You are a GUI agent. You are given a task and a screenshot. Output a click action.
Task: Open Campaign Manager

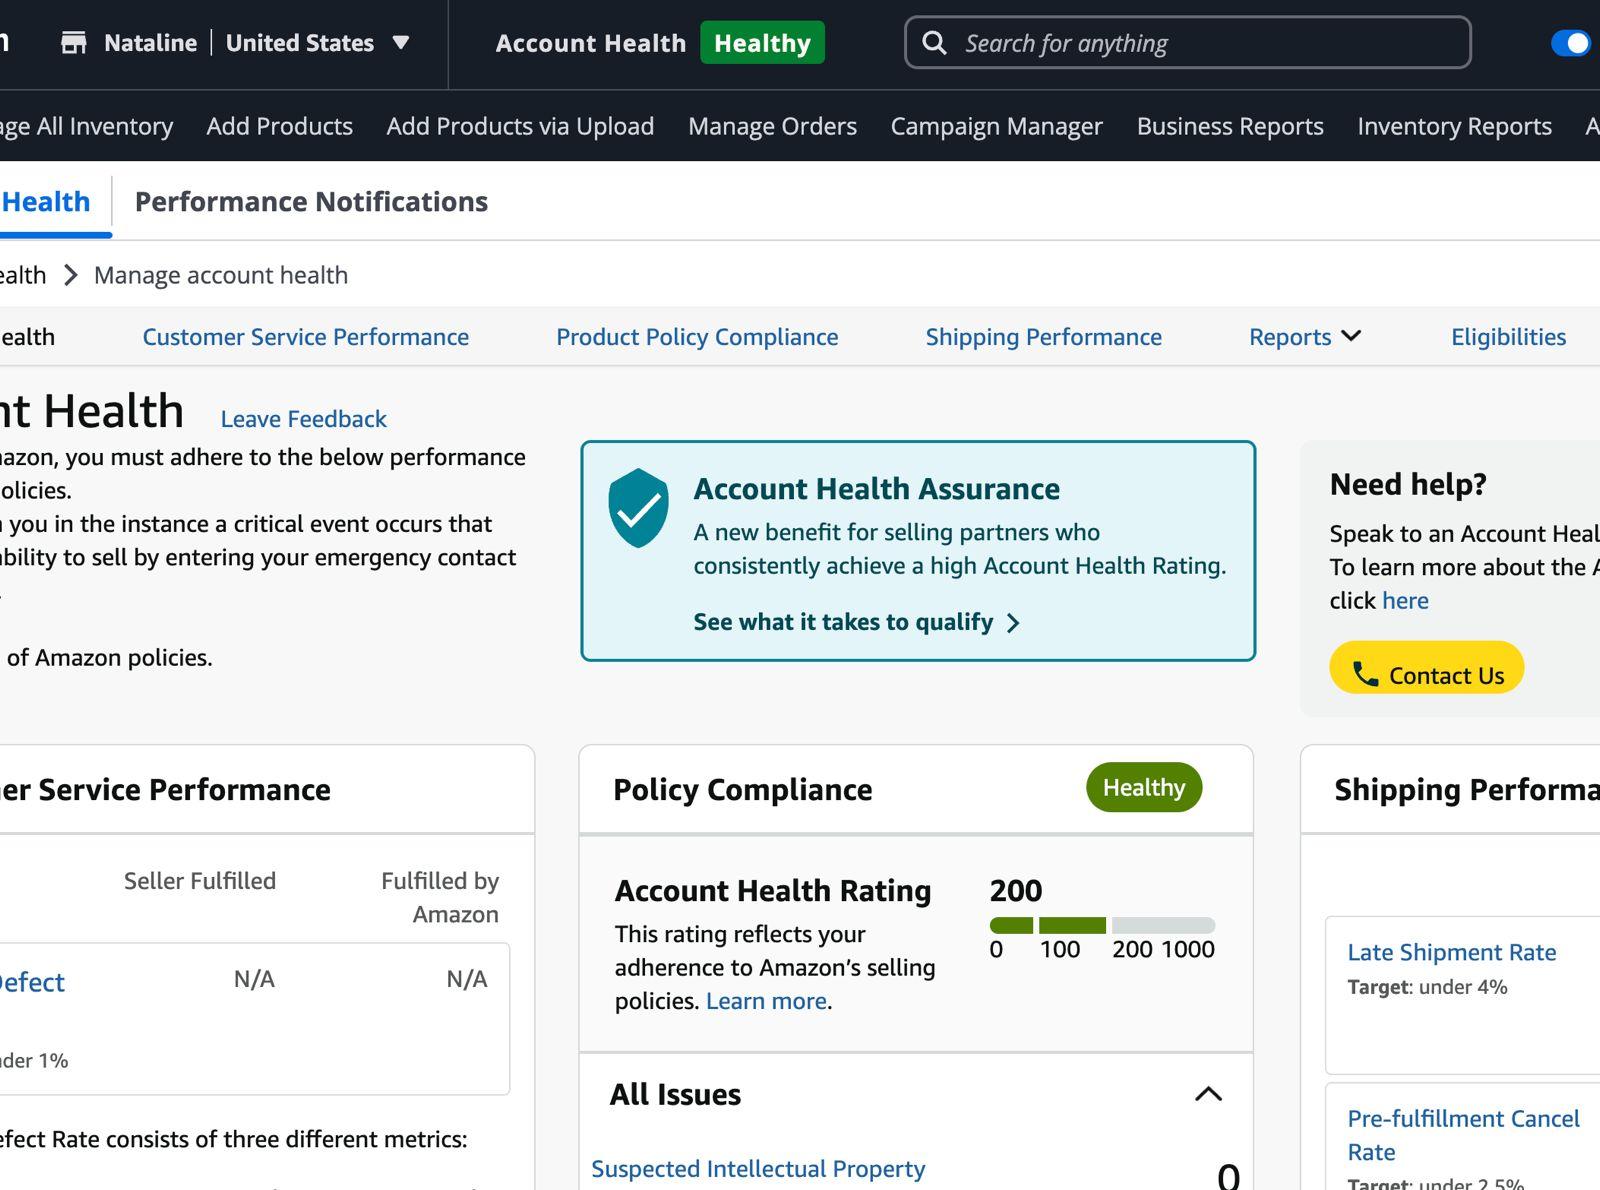tap(997, 126)
